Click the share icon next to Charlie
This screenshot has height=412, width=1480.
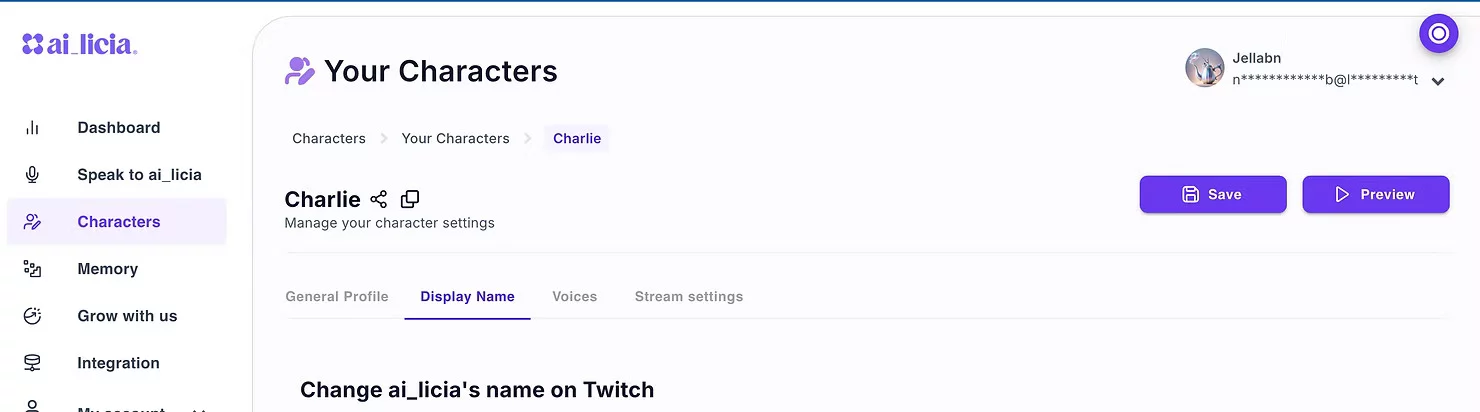click(378, 199)
